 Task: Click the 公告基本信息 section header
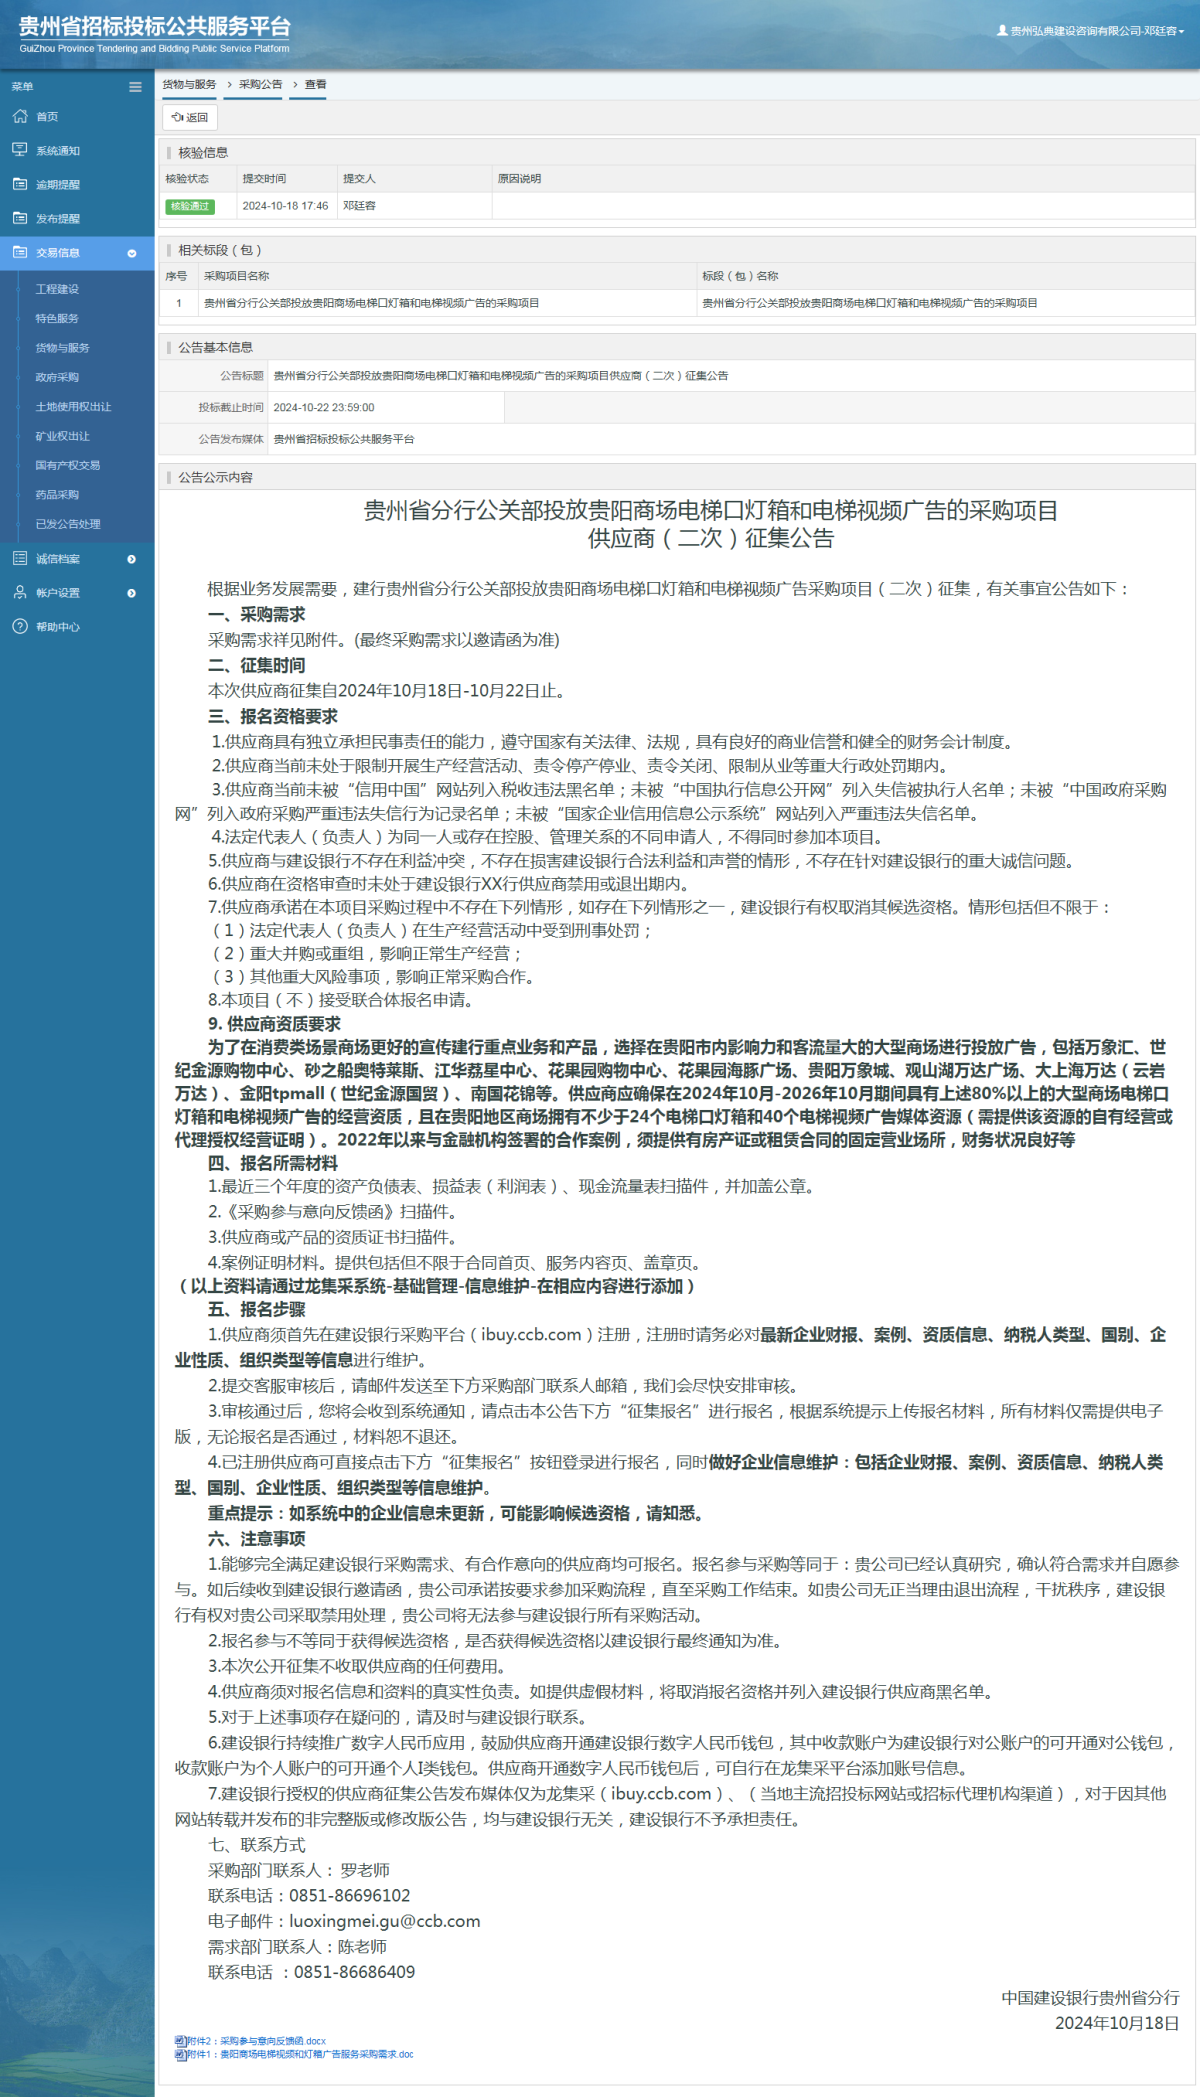(215, 348)
